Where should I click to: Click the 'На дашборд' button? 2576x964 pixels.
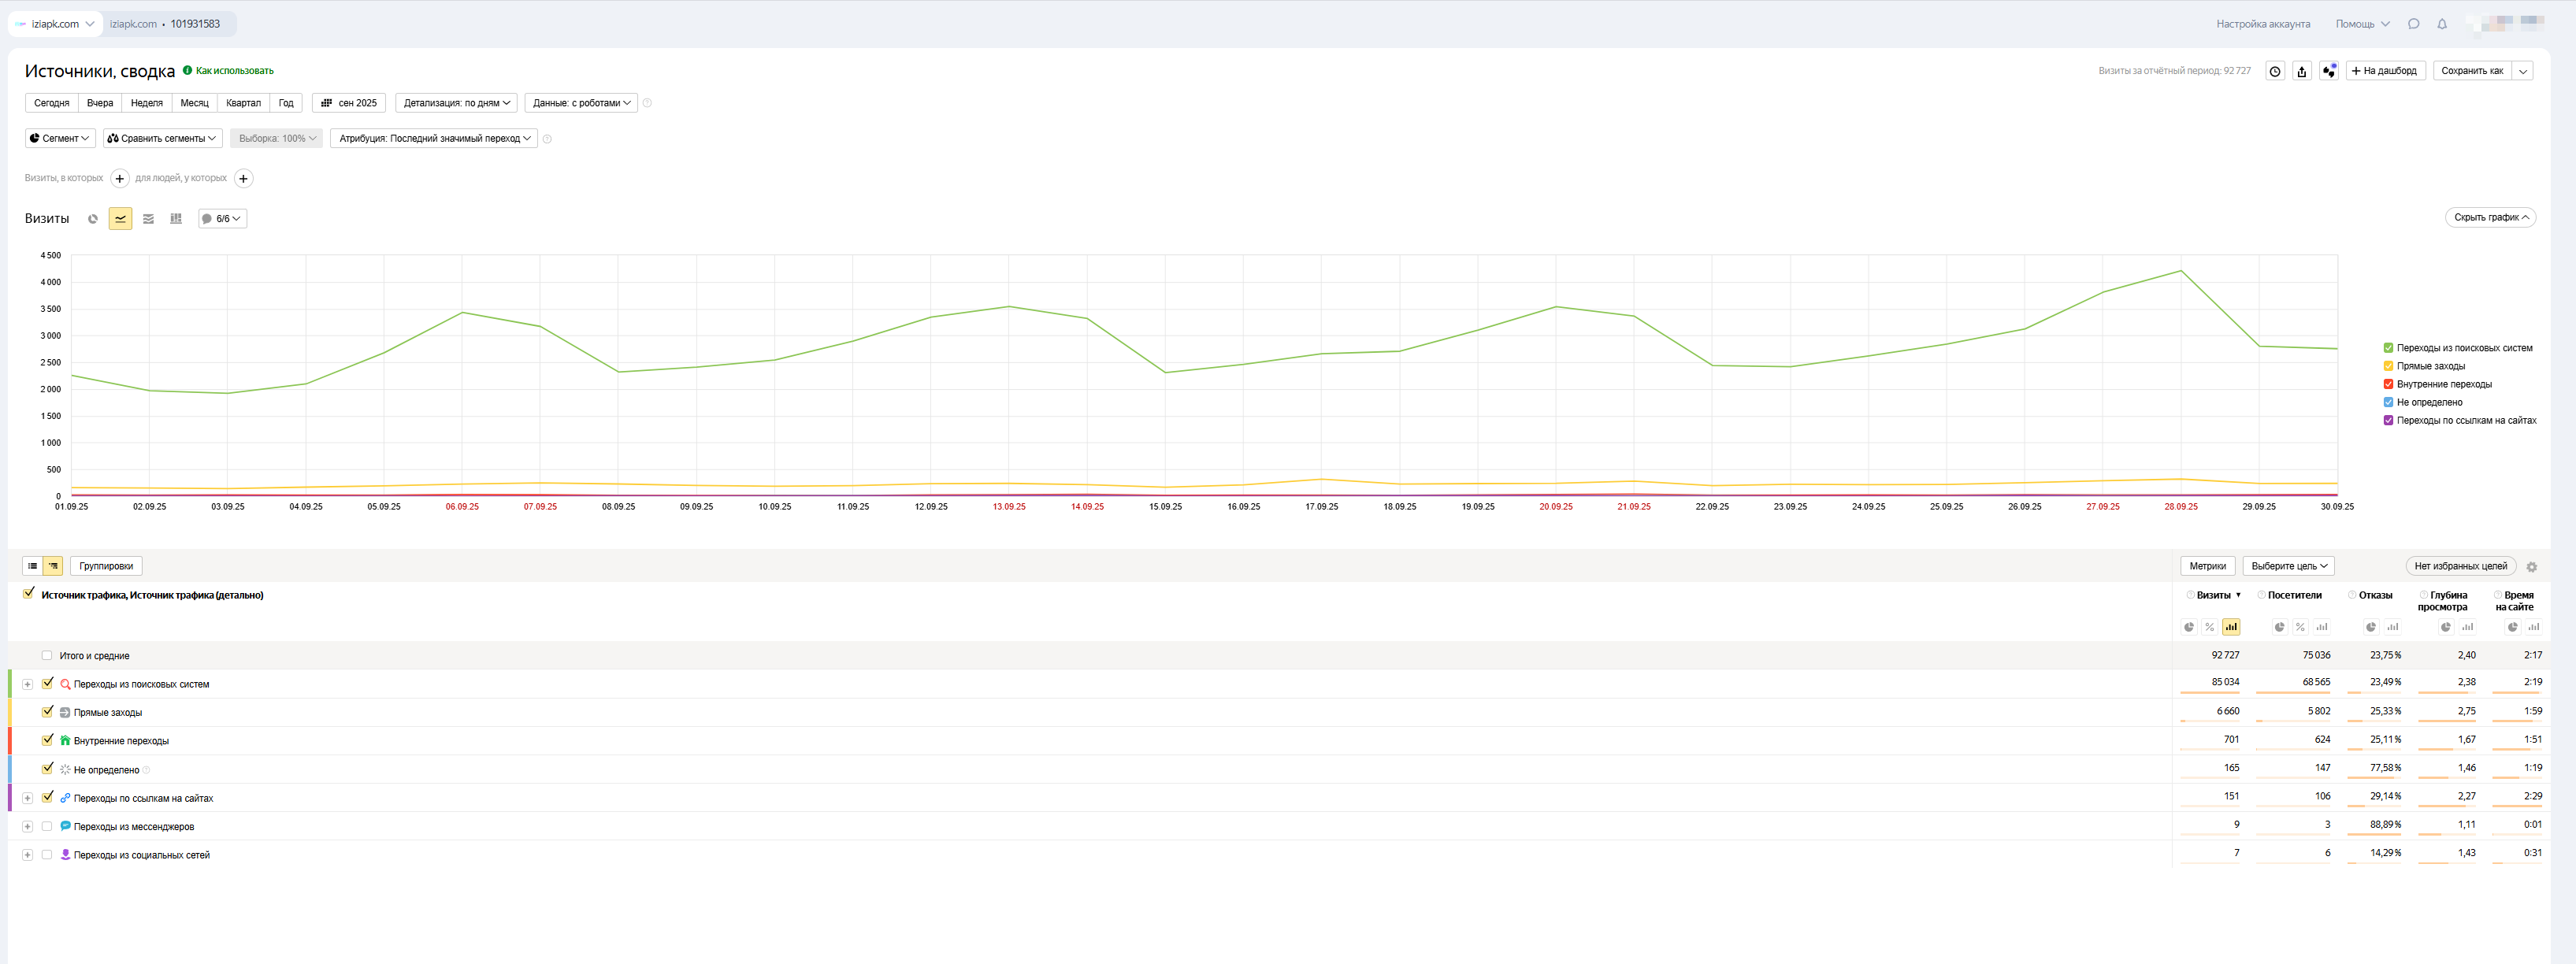2385,71
